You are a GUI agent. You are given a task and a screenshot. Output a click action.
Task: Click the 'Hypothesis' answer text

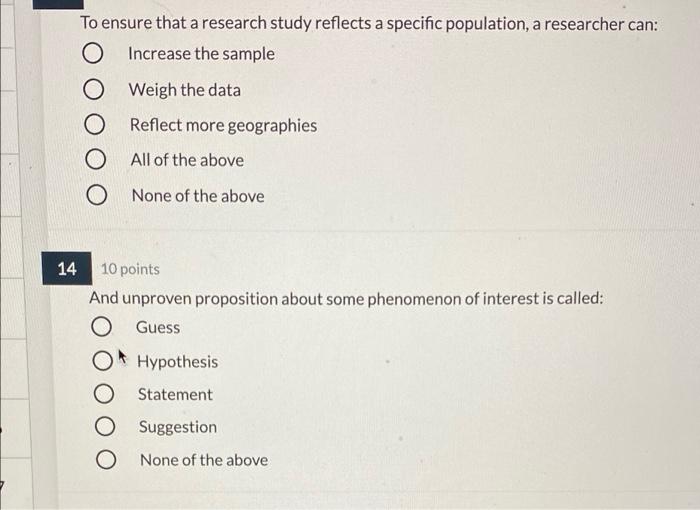(x=177, y=362)
